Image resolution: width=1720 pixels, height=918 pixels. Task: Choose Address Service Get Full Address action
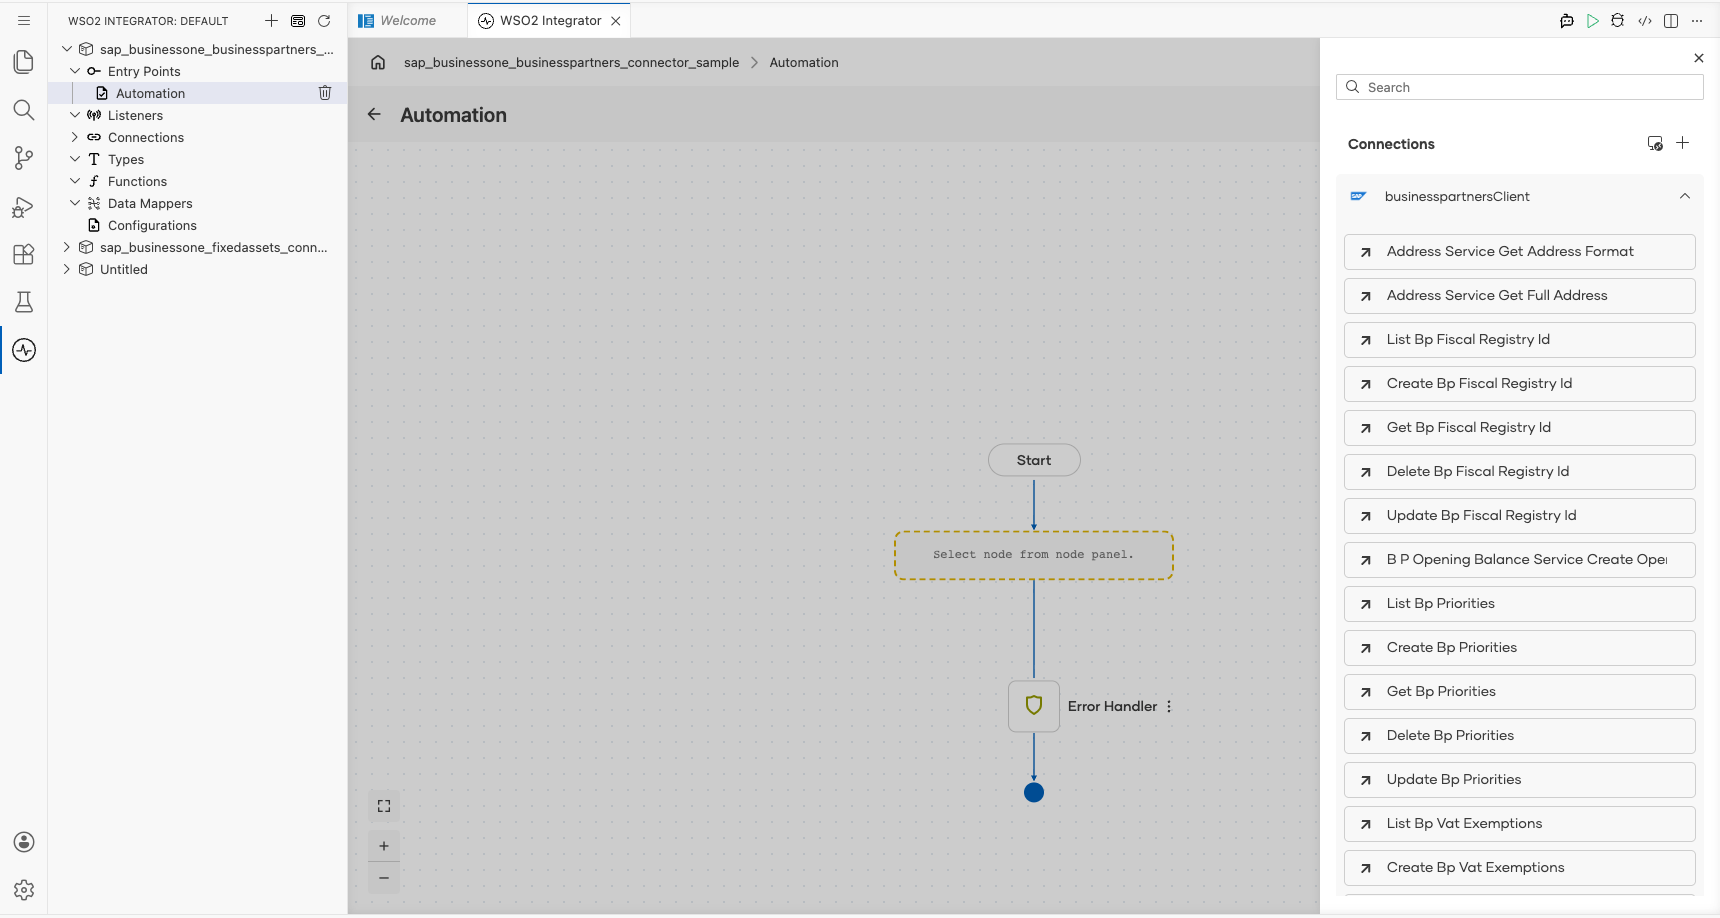pyautogui.click(x=1520, y=296)
